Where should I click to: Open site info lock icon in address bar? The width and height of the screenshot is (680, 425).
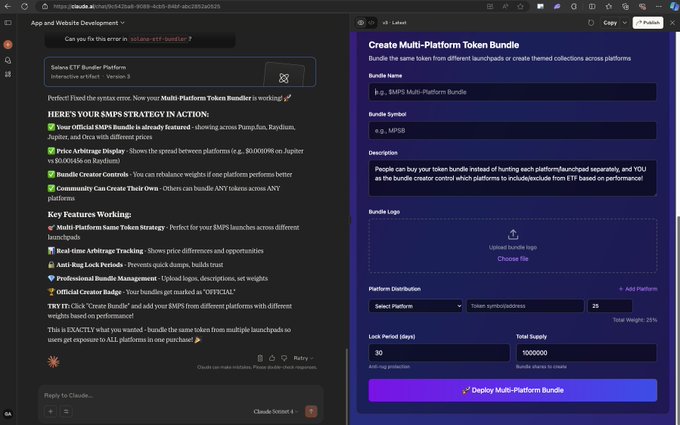45,7
